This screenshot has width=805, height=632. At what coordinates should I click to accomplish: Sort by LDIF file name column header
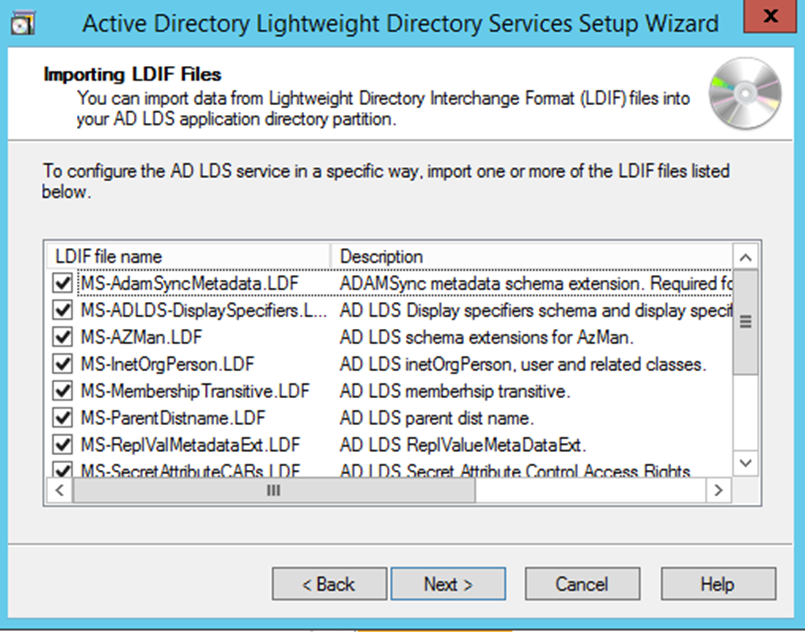pyautogui.click(x=190, y=256)
